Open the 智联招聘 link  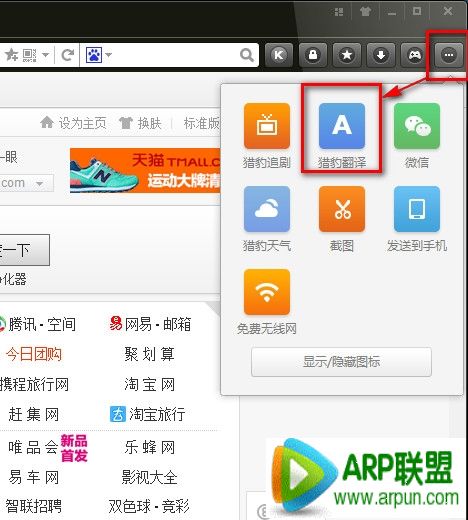coord(34,506)
